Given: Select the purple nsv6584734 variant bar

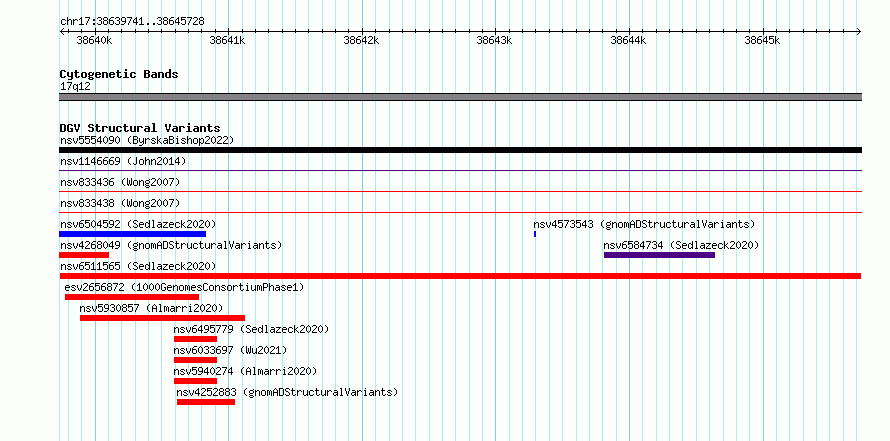Looking at the screenshot, I should pos(660,255).
